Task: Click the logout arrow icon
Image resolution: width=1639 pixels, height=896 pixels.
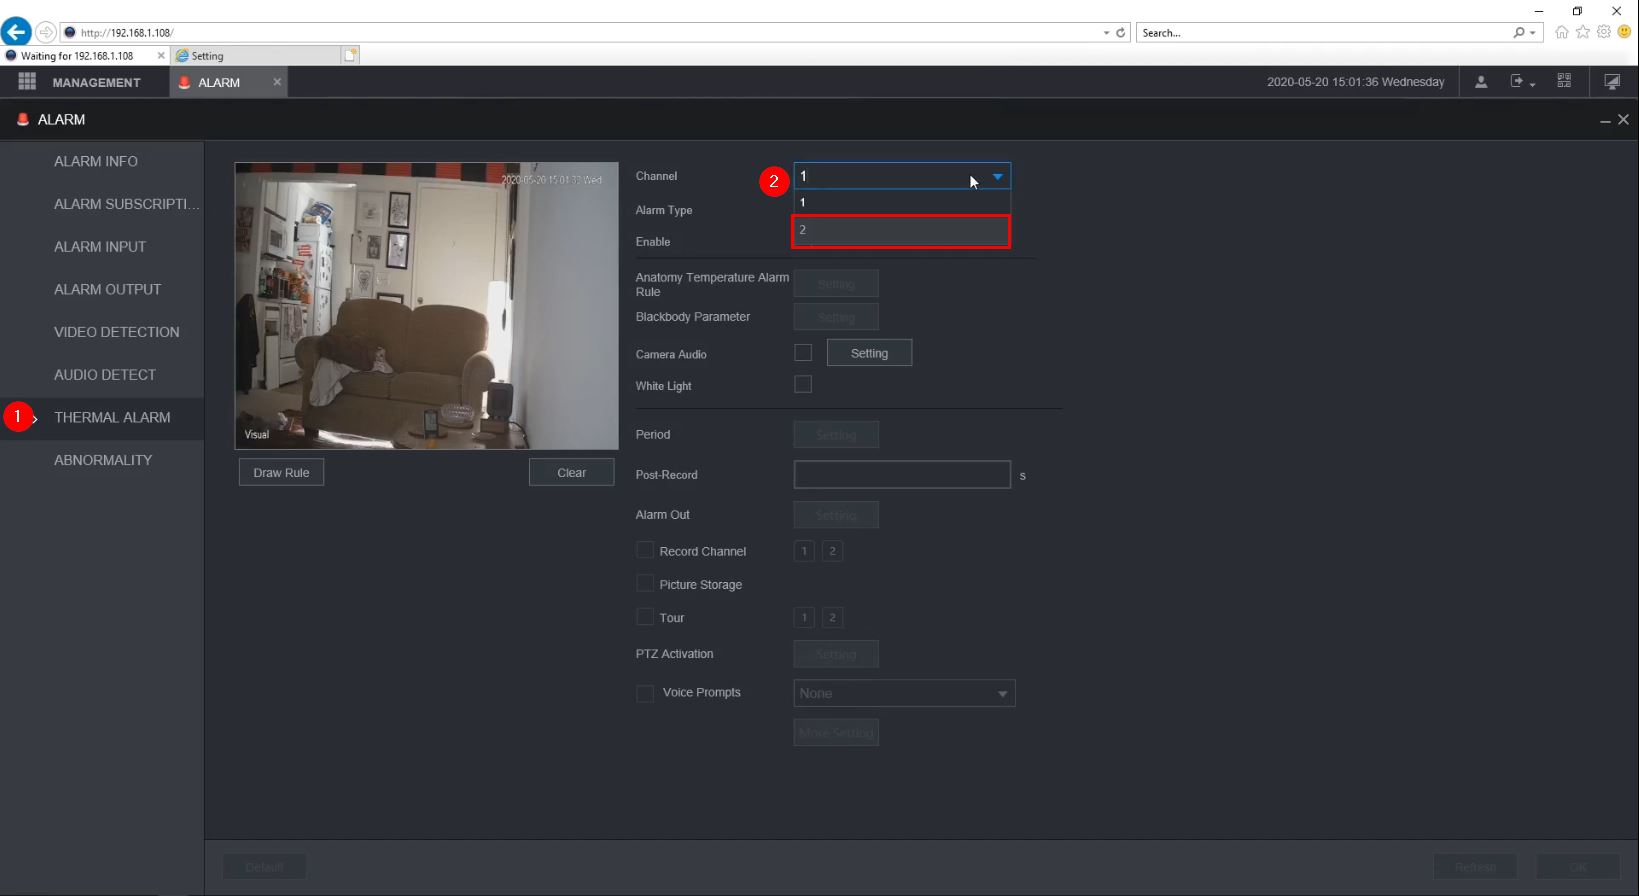Action: [1518, 82]
